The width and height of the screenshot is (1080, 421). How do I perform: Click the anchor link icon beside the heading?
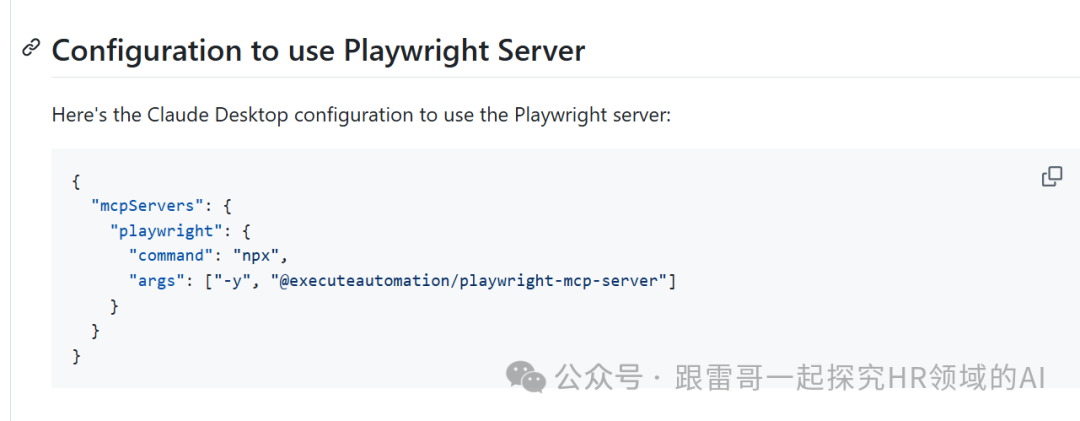point(31,48)
